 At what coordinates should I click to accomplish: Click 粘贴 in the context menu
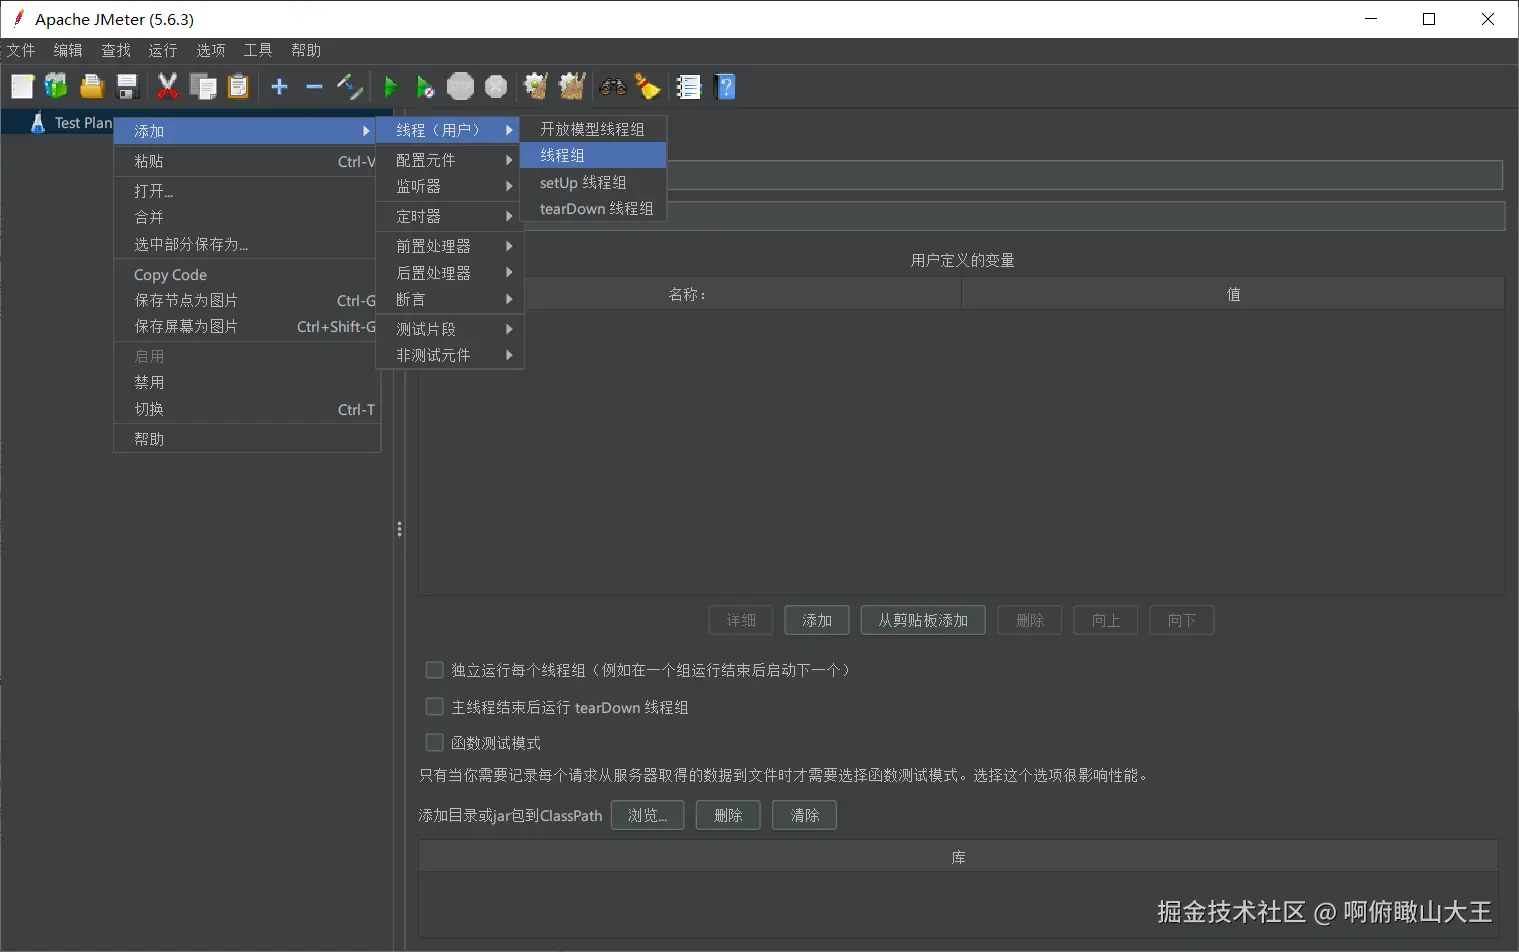[247, 161]
